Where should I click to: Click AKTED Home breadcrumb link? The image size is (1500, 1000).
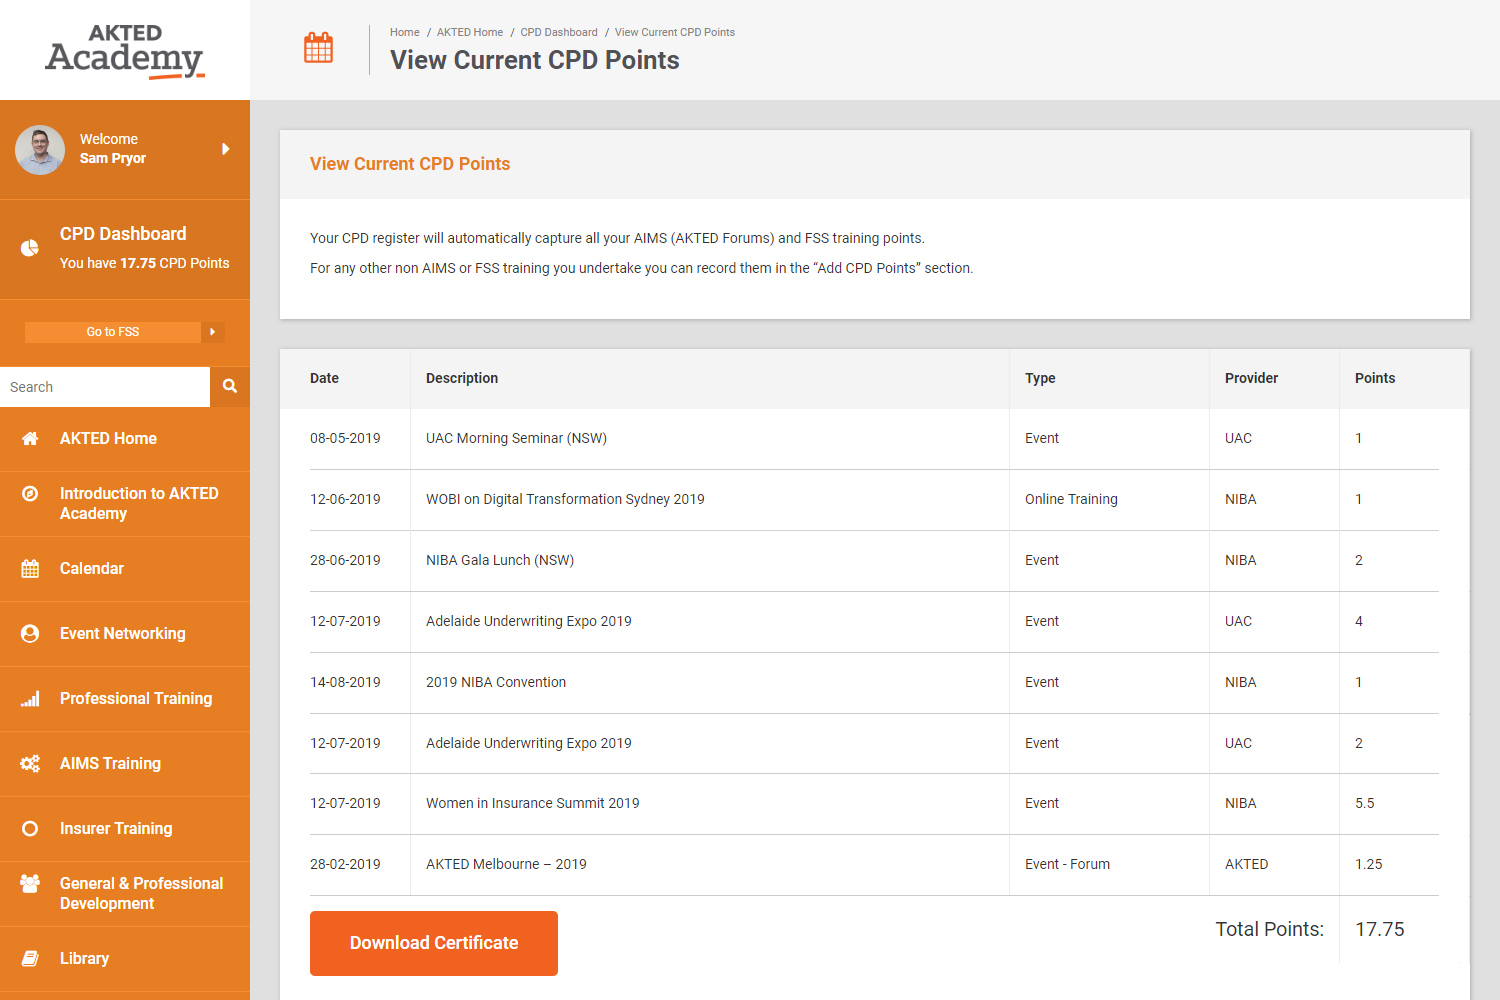pyautogui.click(x=470, y=32)
